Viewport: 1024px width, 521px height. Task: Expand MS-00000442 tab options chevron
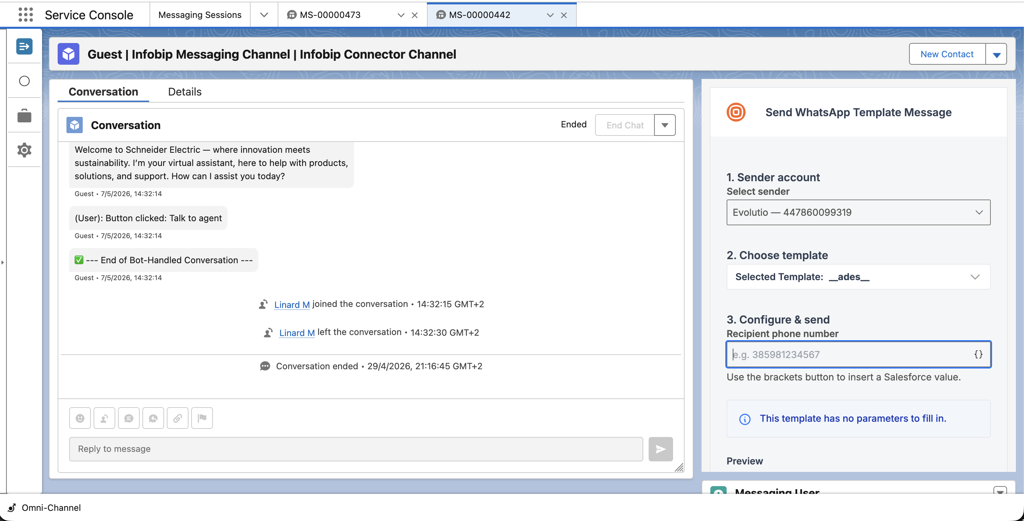click(x=551, y=15)
